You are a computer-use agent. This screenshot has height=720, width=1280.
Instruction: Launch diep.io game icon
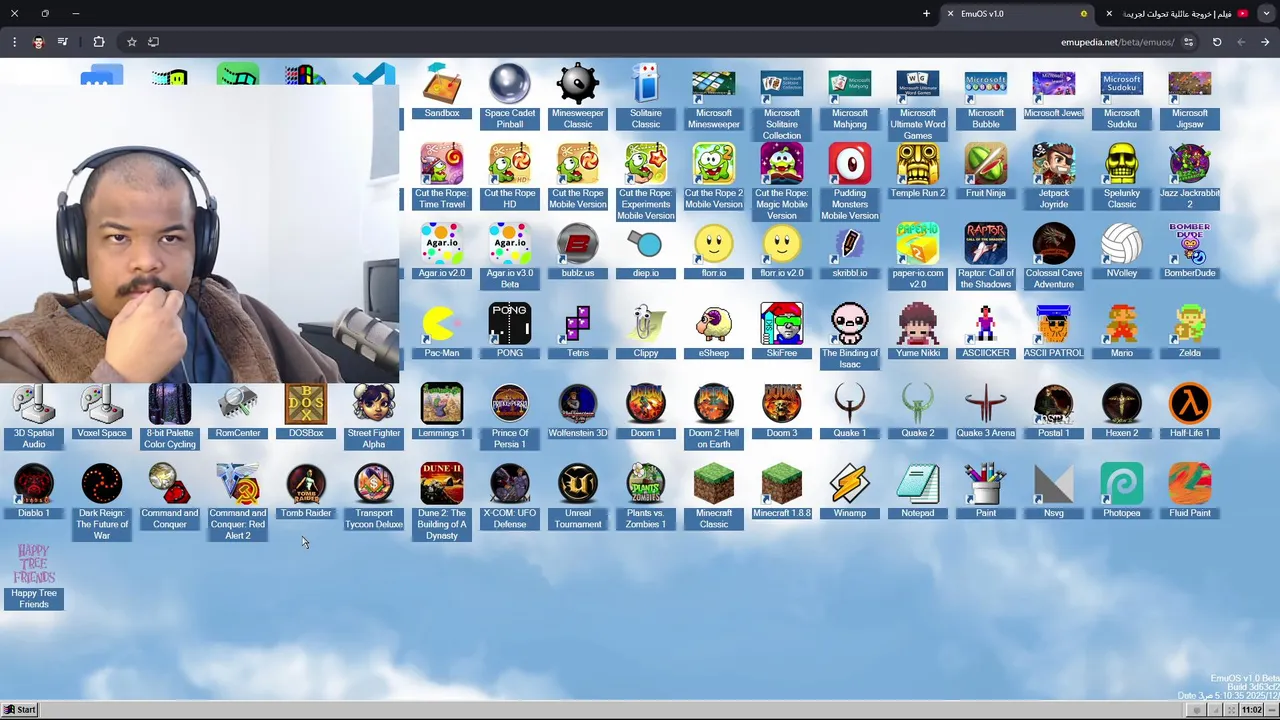646,252
